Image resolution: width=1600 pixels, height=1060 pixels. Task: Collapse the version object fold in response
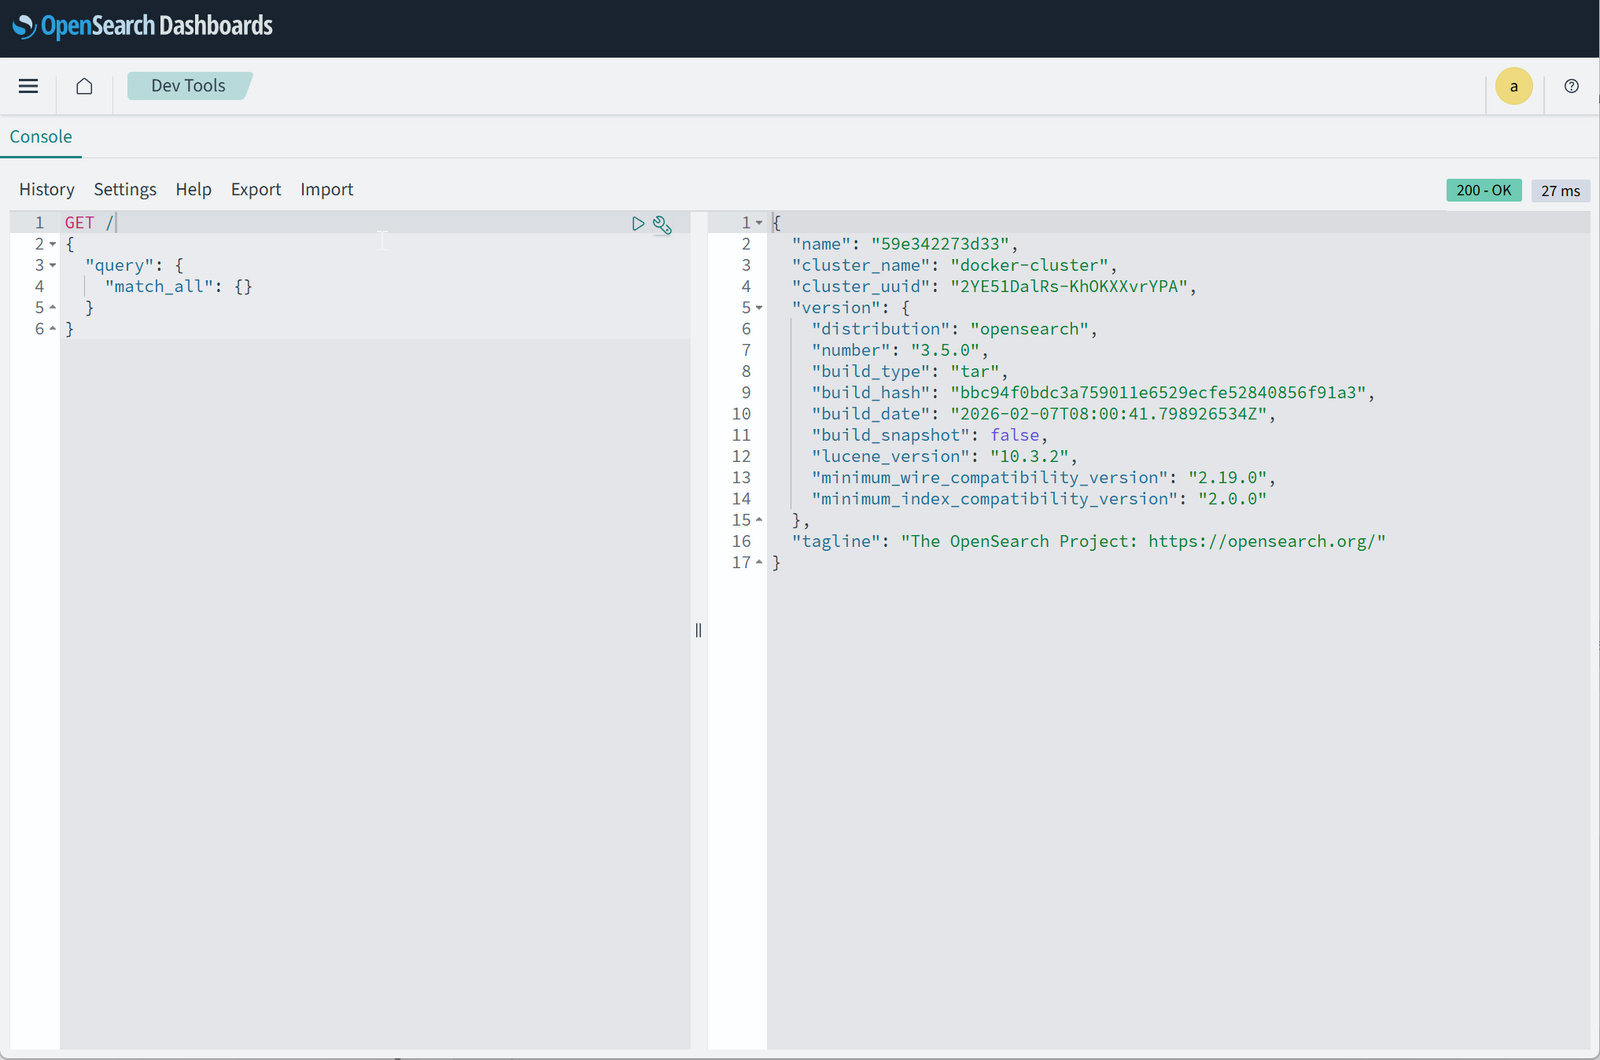[x=759, y=308]
